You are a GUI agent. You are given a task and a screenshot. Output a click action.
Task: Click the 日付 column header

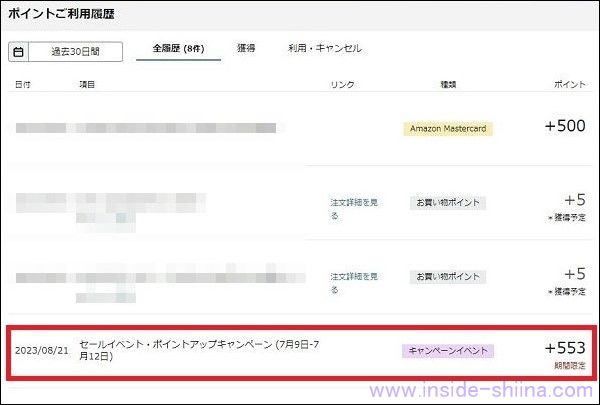(x=23, y=85)
